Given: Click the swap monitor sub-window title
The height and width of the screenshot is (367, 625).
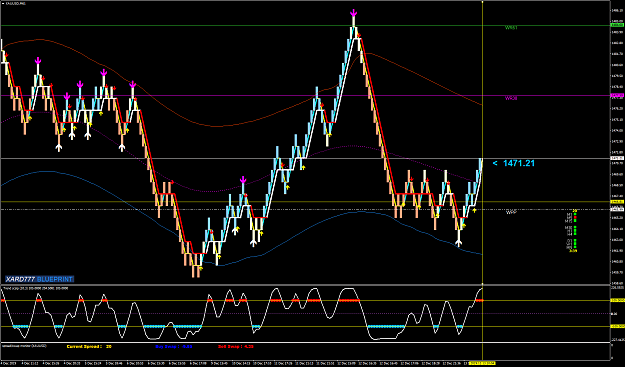Looking at the screenshot, I should pos(25,346).
